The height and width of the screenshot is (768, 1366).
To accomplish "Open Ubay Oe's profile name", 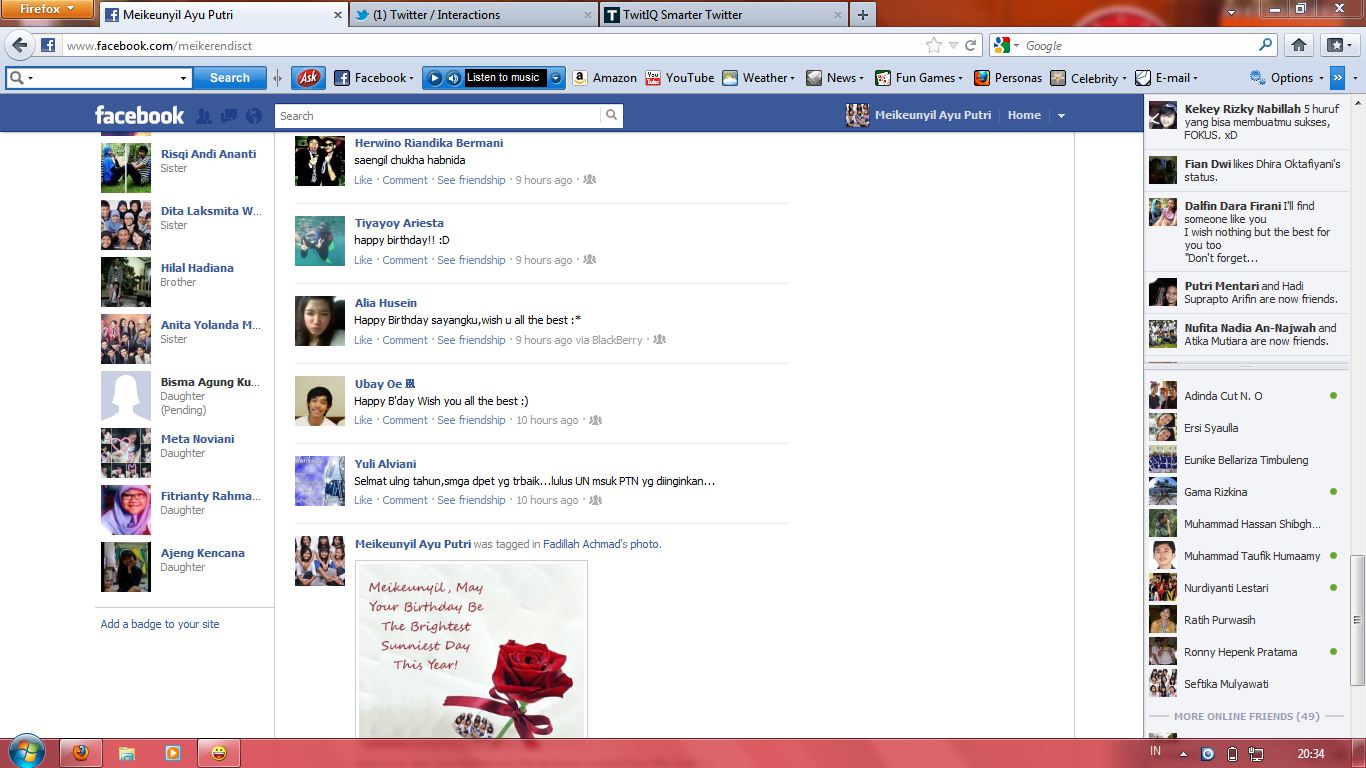I will (385, 384).
